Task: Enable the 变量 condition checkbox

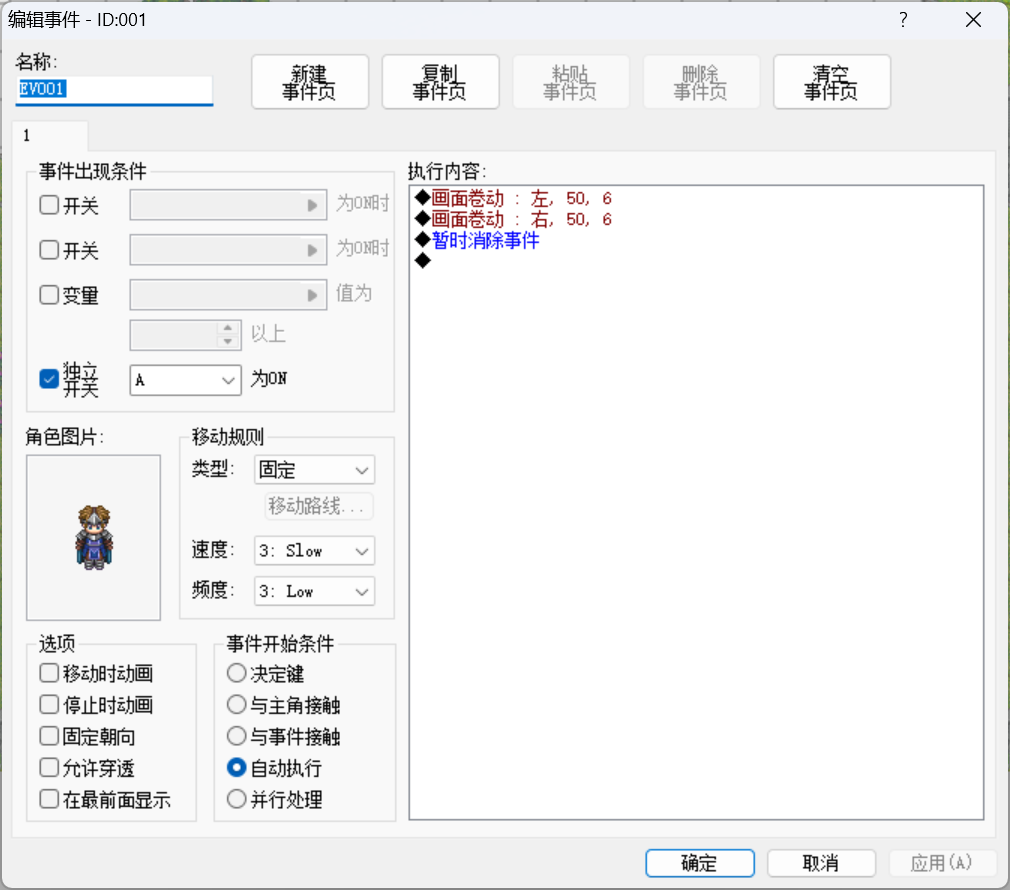Action: point(49,295)
